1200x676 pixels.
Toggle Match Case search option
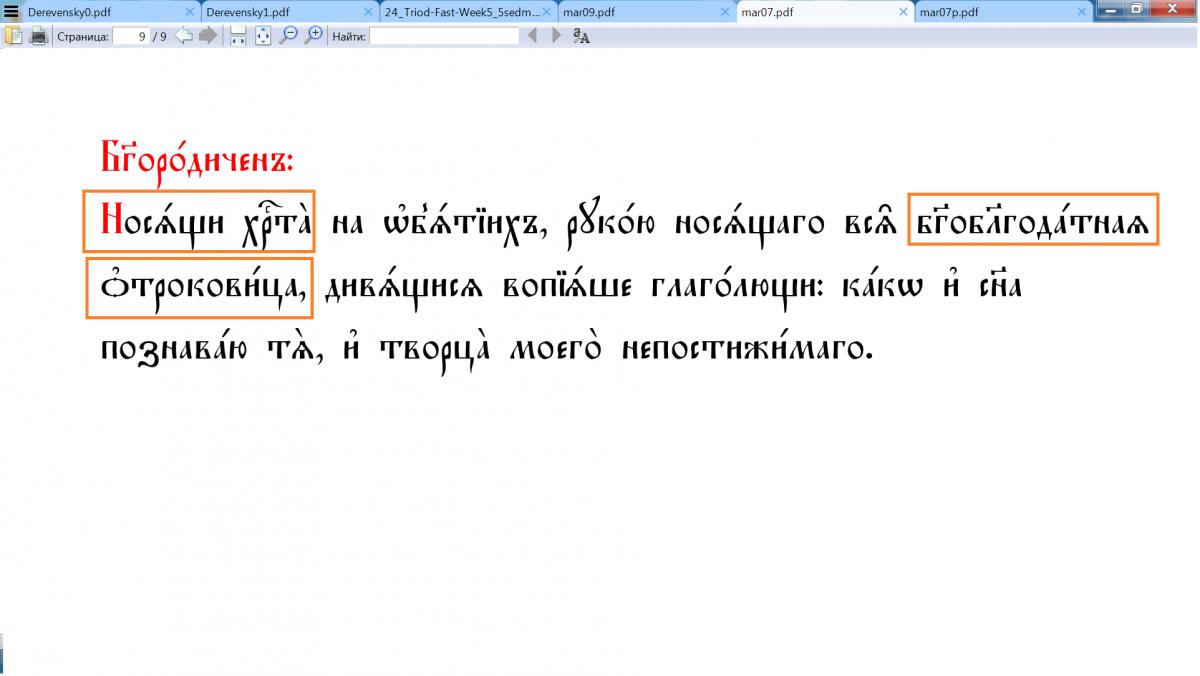pyautogui.click(x=582, y=37)
